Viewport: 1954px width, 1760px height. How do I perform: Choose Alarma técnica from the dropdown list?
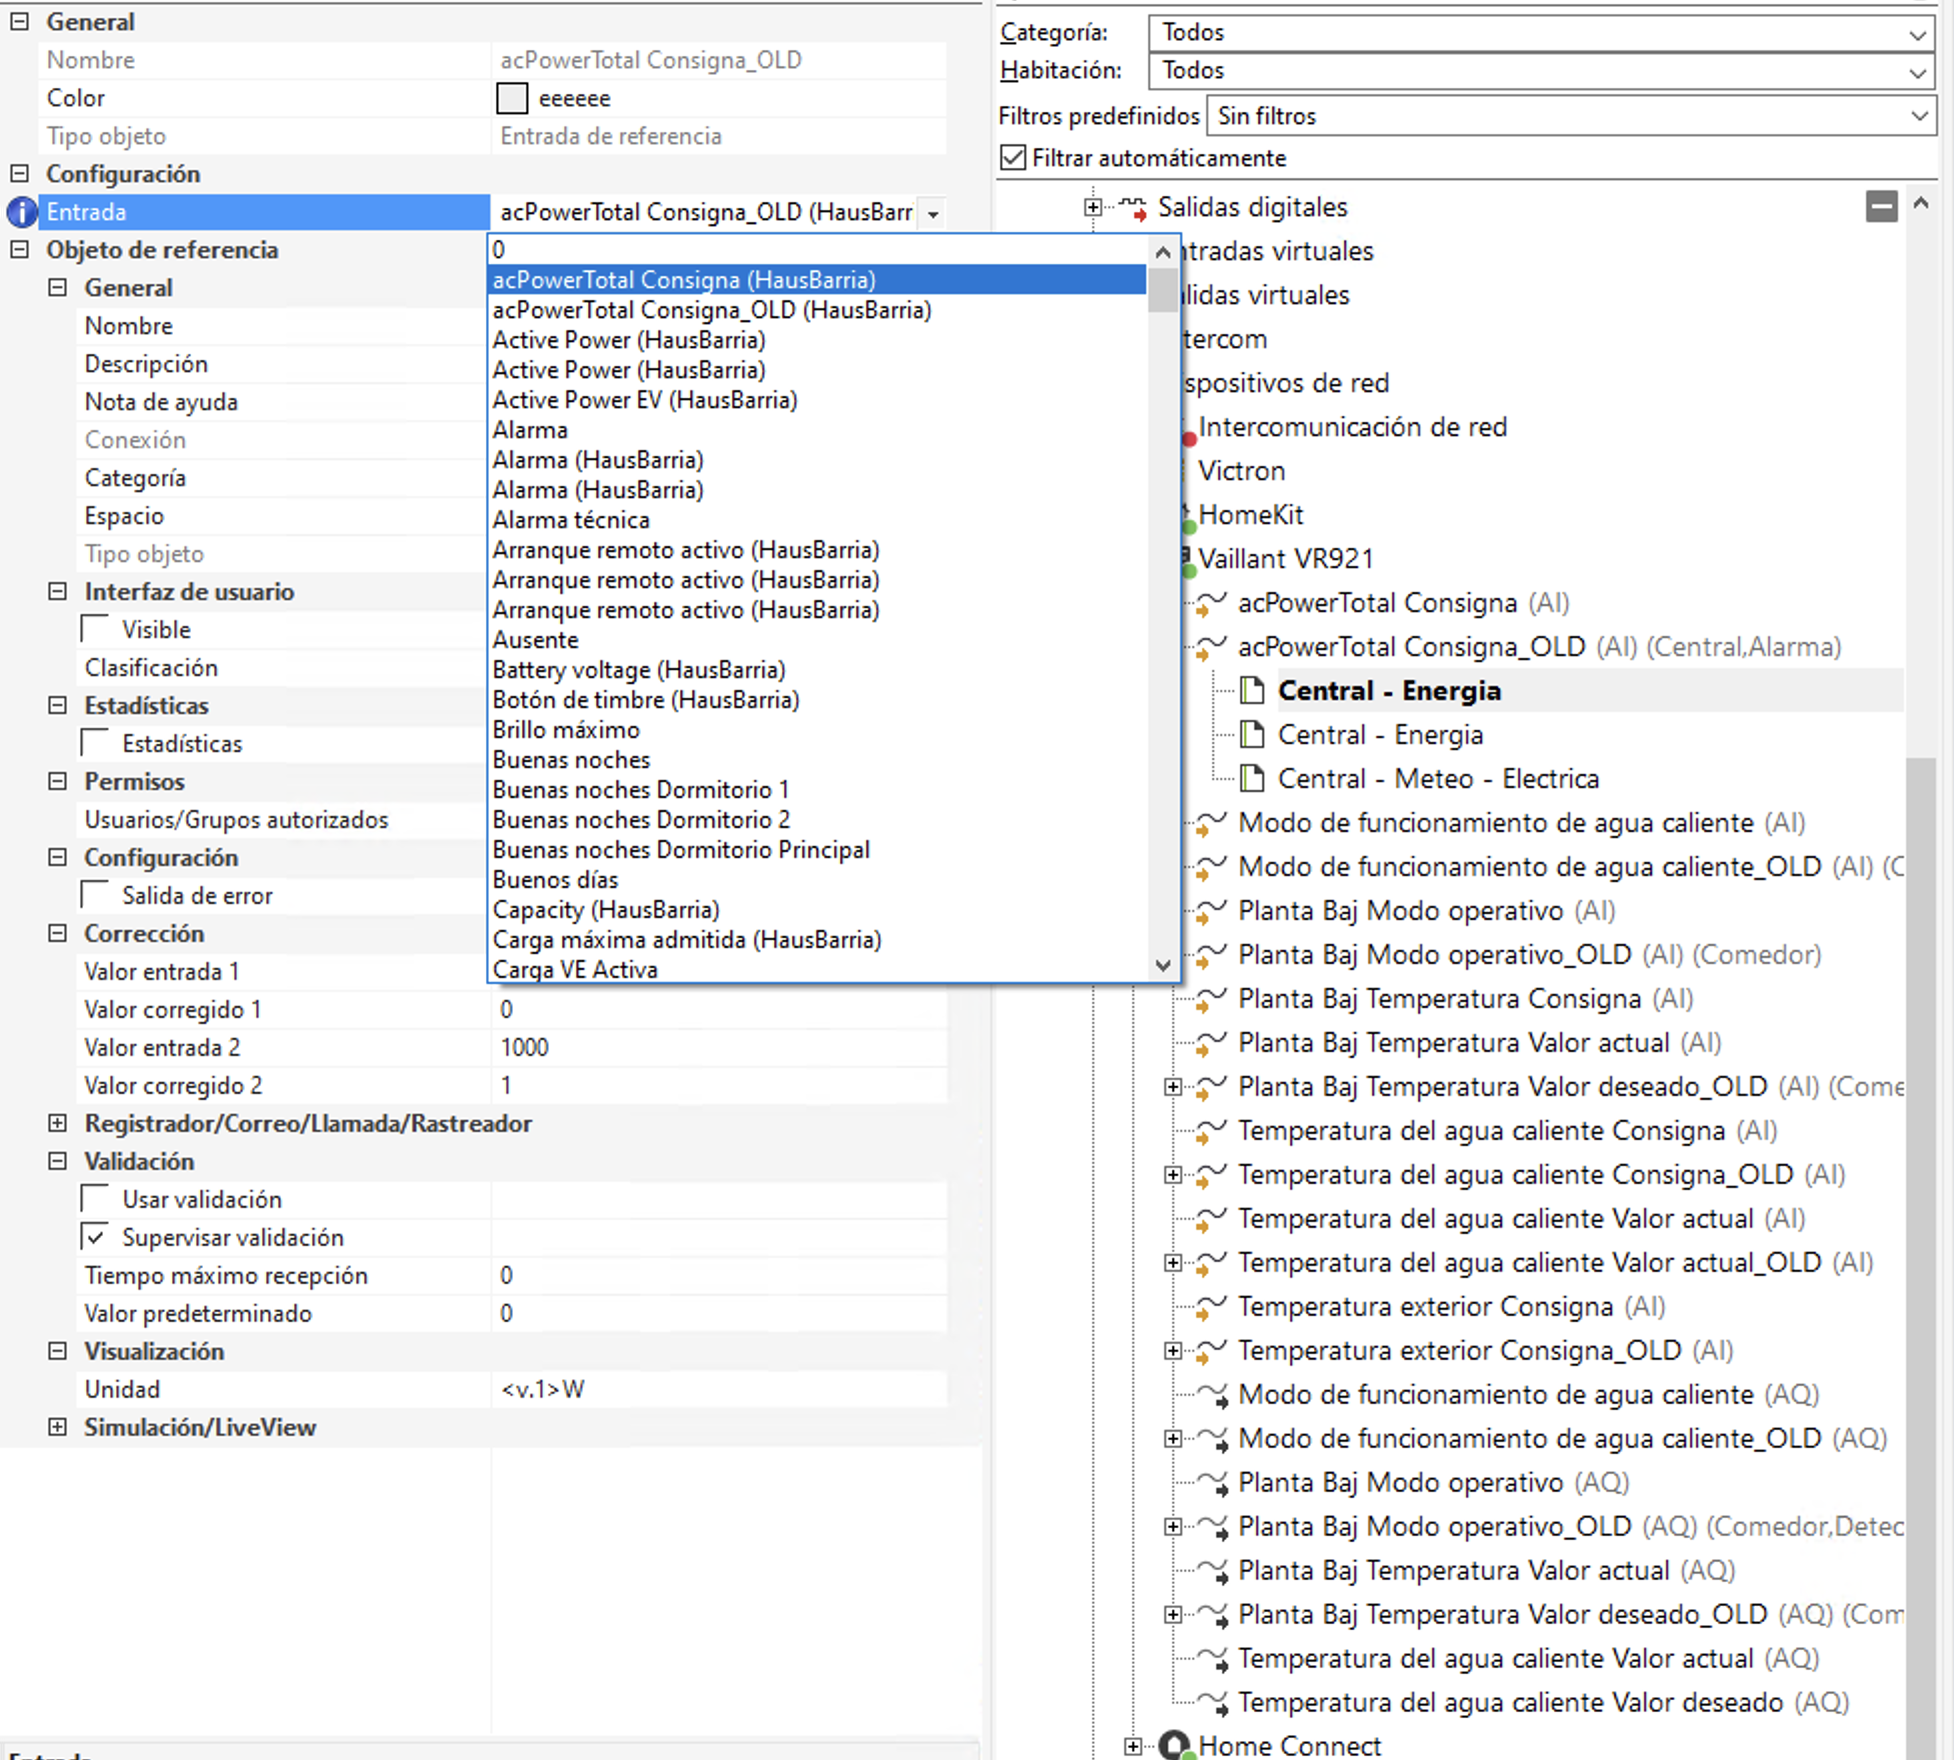pyautogui.click(x=571, y=520)
